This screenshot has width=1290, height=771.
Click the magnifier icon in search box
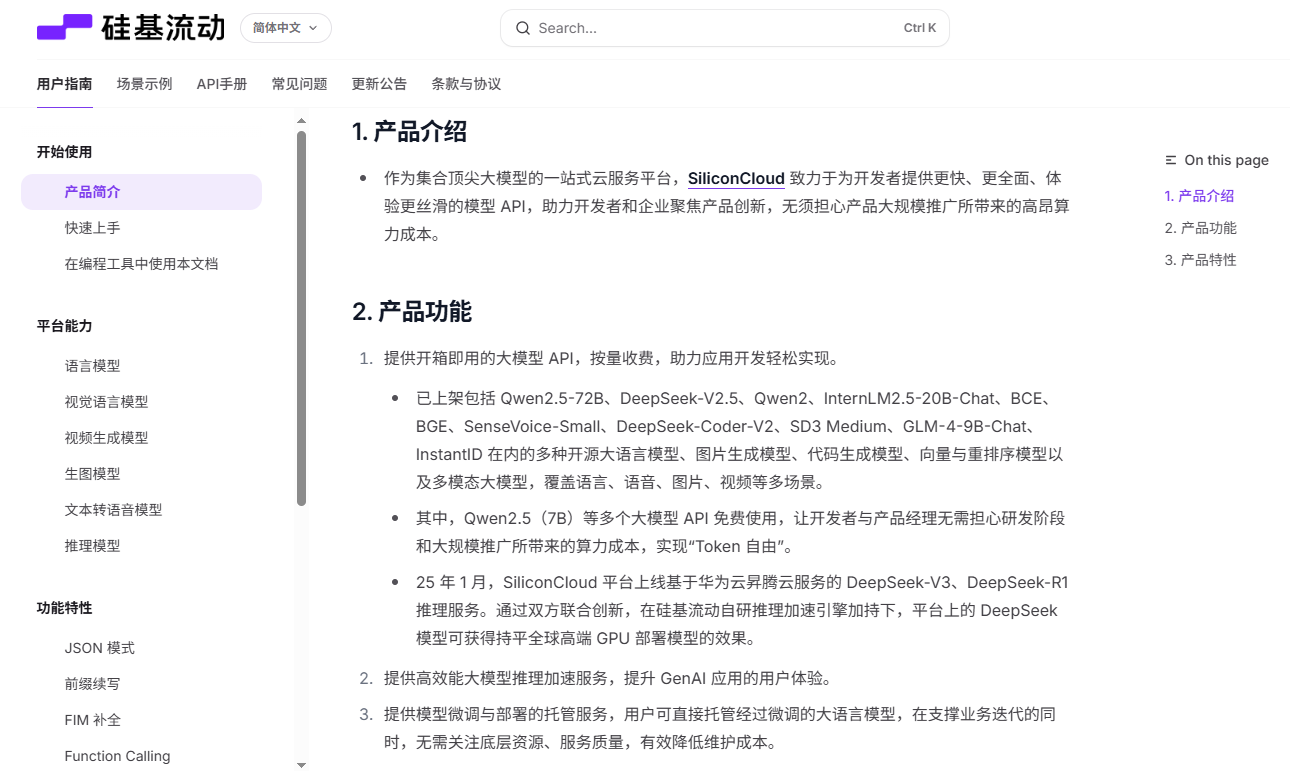pos(522,28)
